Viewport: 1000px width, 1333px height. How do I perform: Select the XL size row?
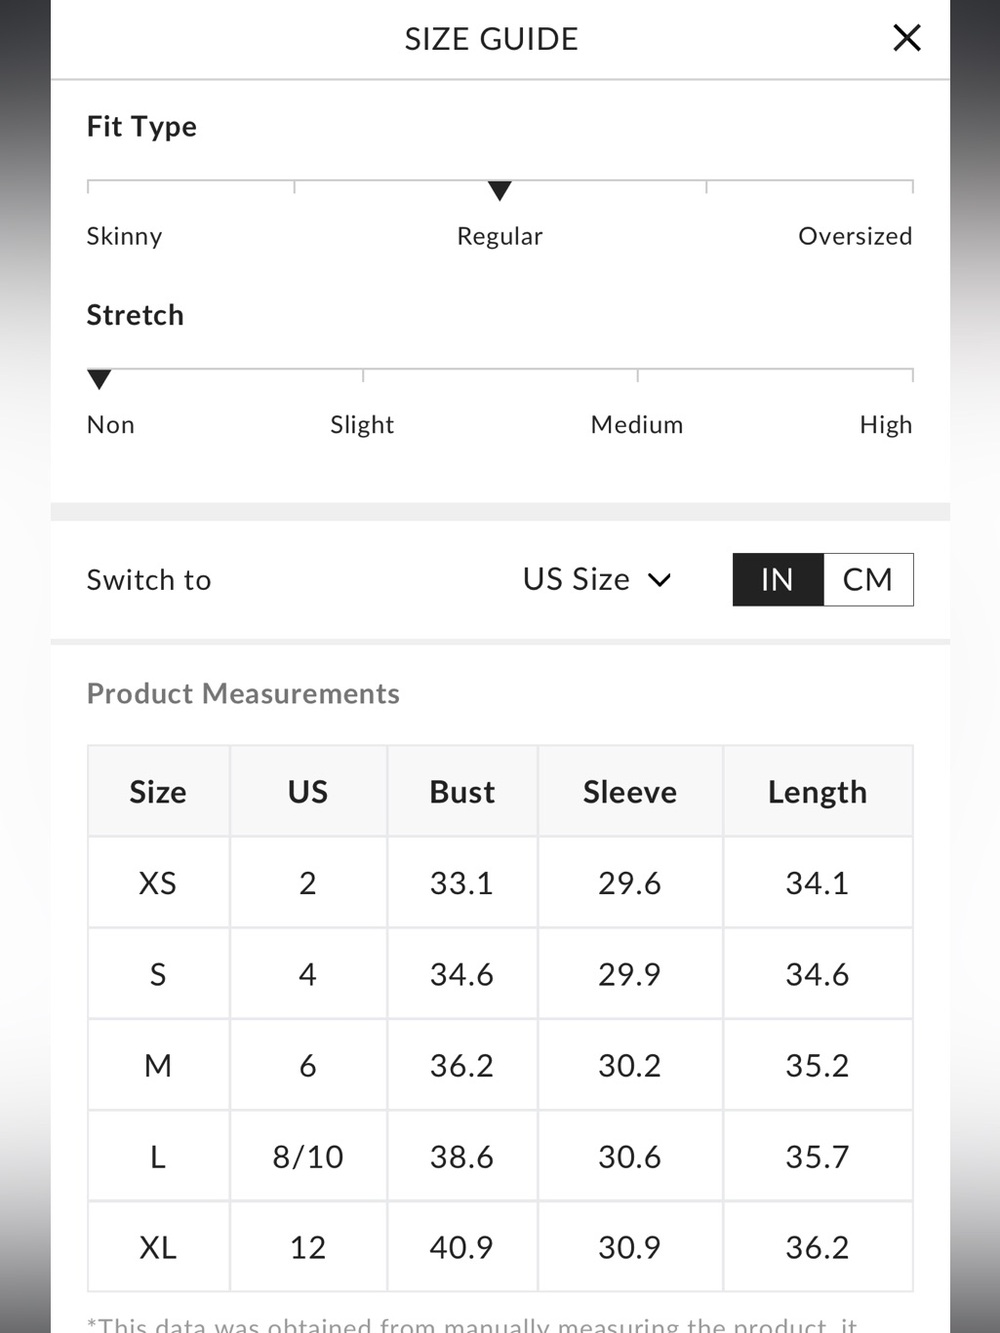pos(500,1247)
